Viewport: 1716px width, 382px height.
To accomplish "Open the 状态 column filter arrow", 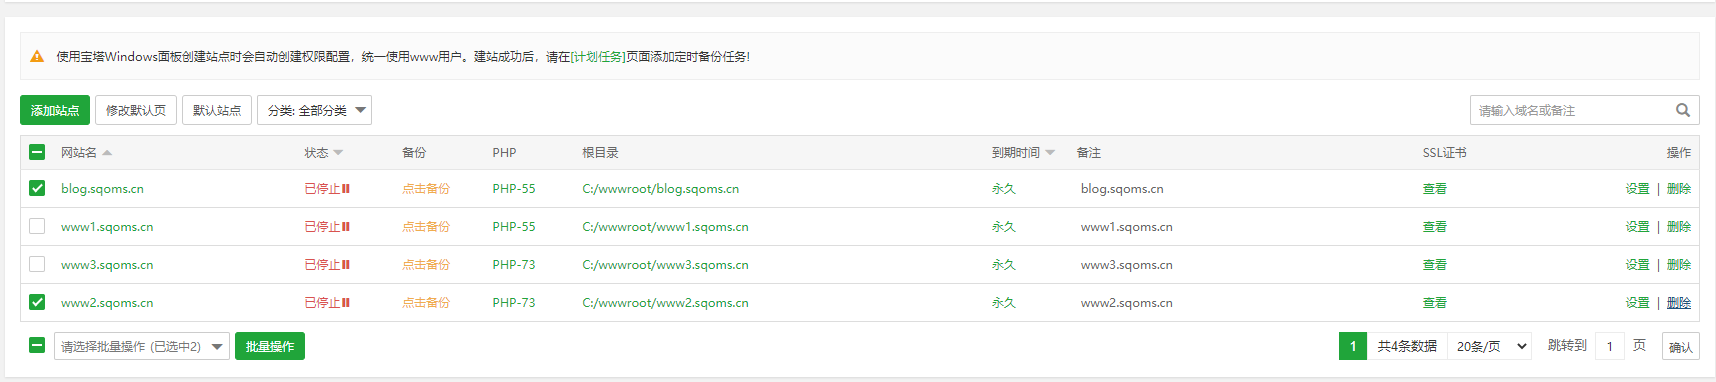I will coord(338,153).
